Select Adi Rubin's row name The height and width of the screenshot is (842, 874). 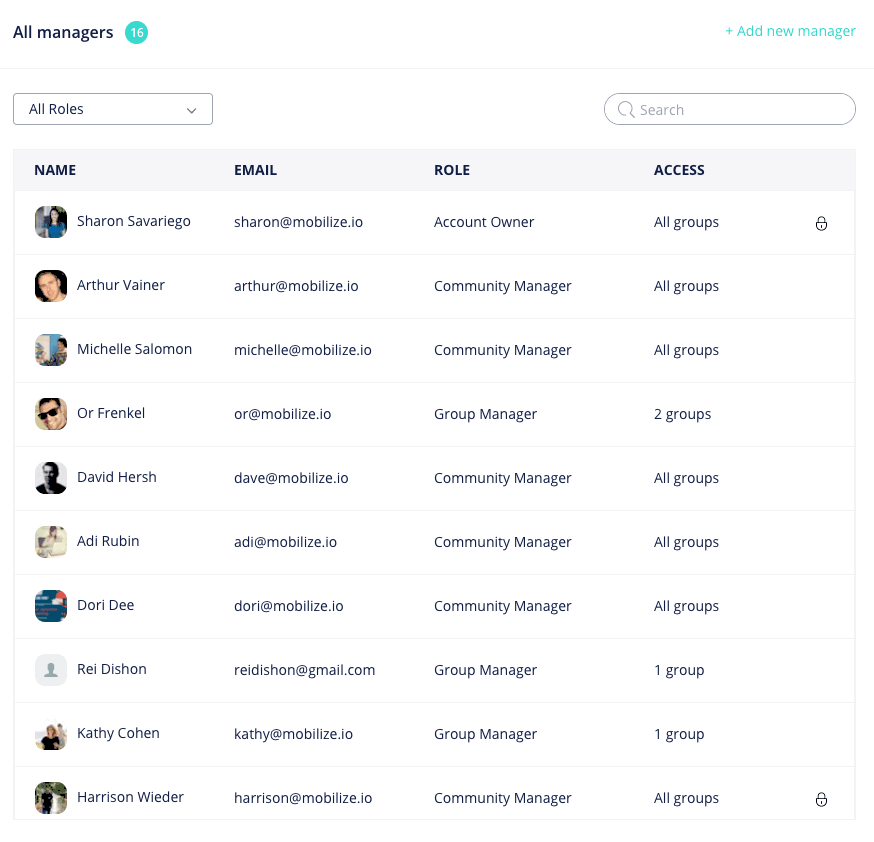(108, 541)
